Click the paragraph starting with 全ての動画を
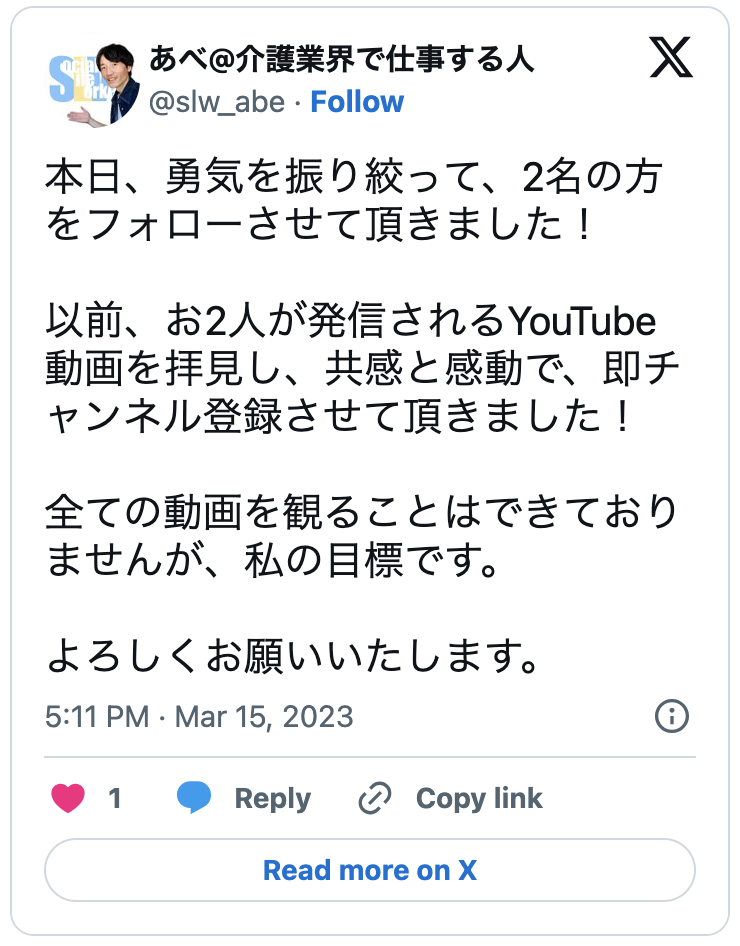 (362, 537)
